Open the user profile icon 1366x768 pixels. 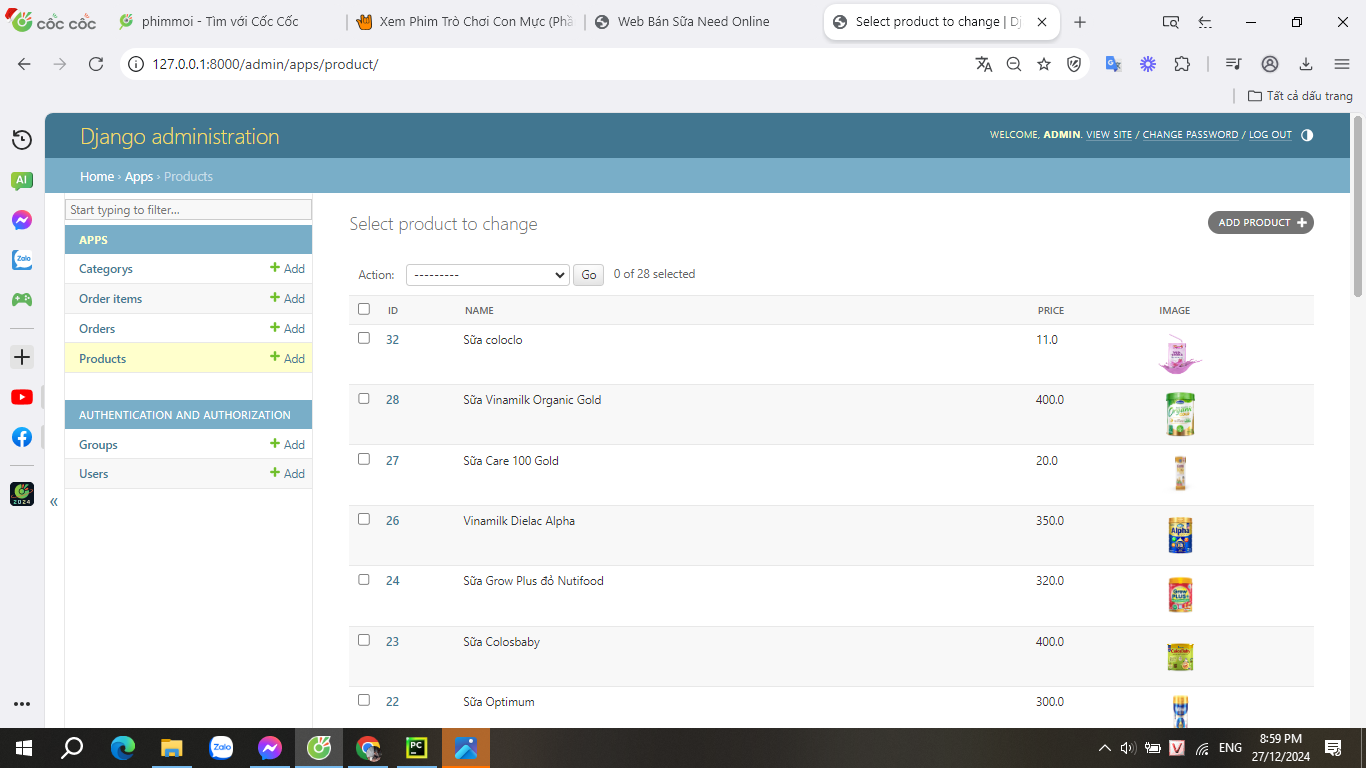click(1270, 64)
